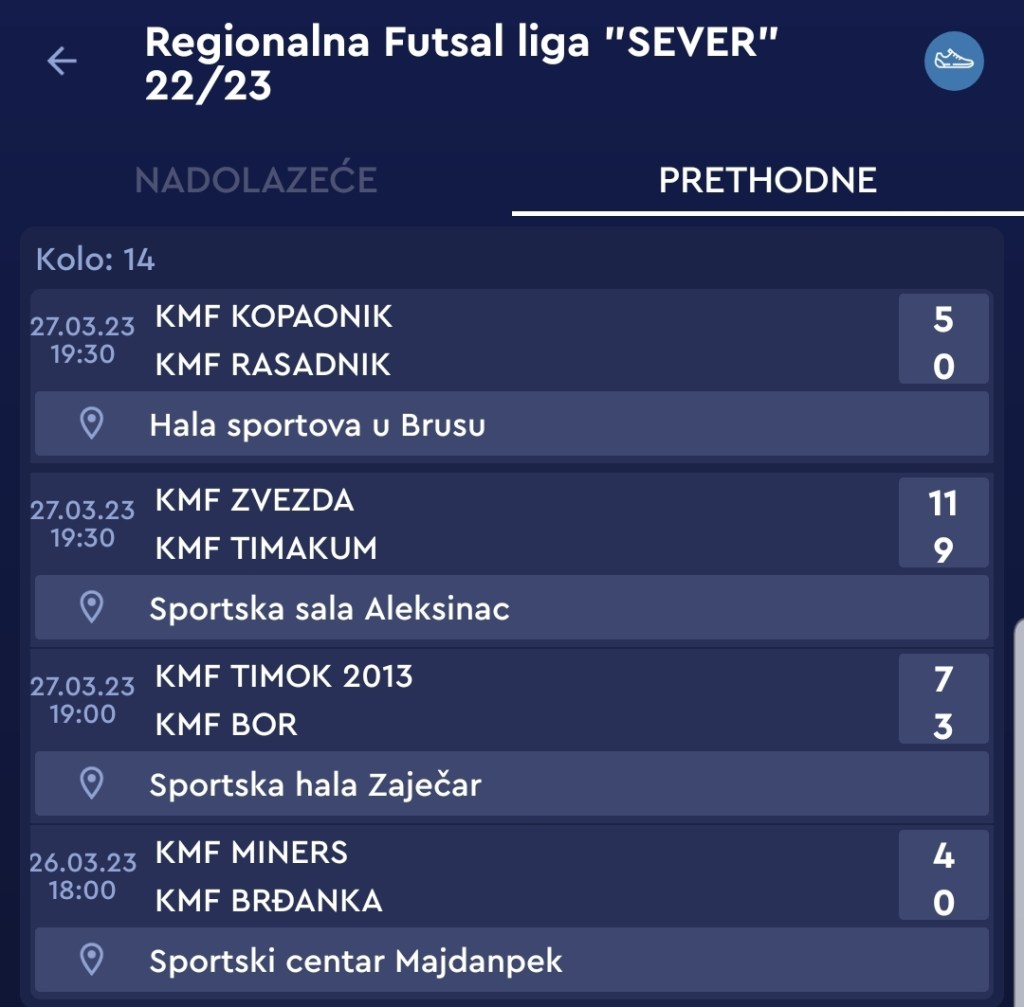This screenshot has height=1007, width=1024.
Task: Open KMF KOPAONIK team entry
Action: 274,316
